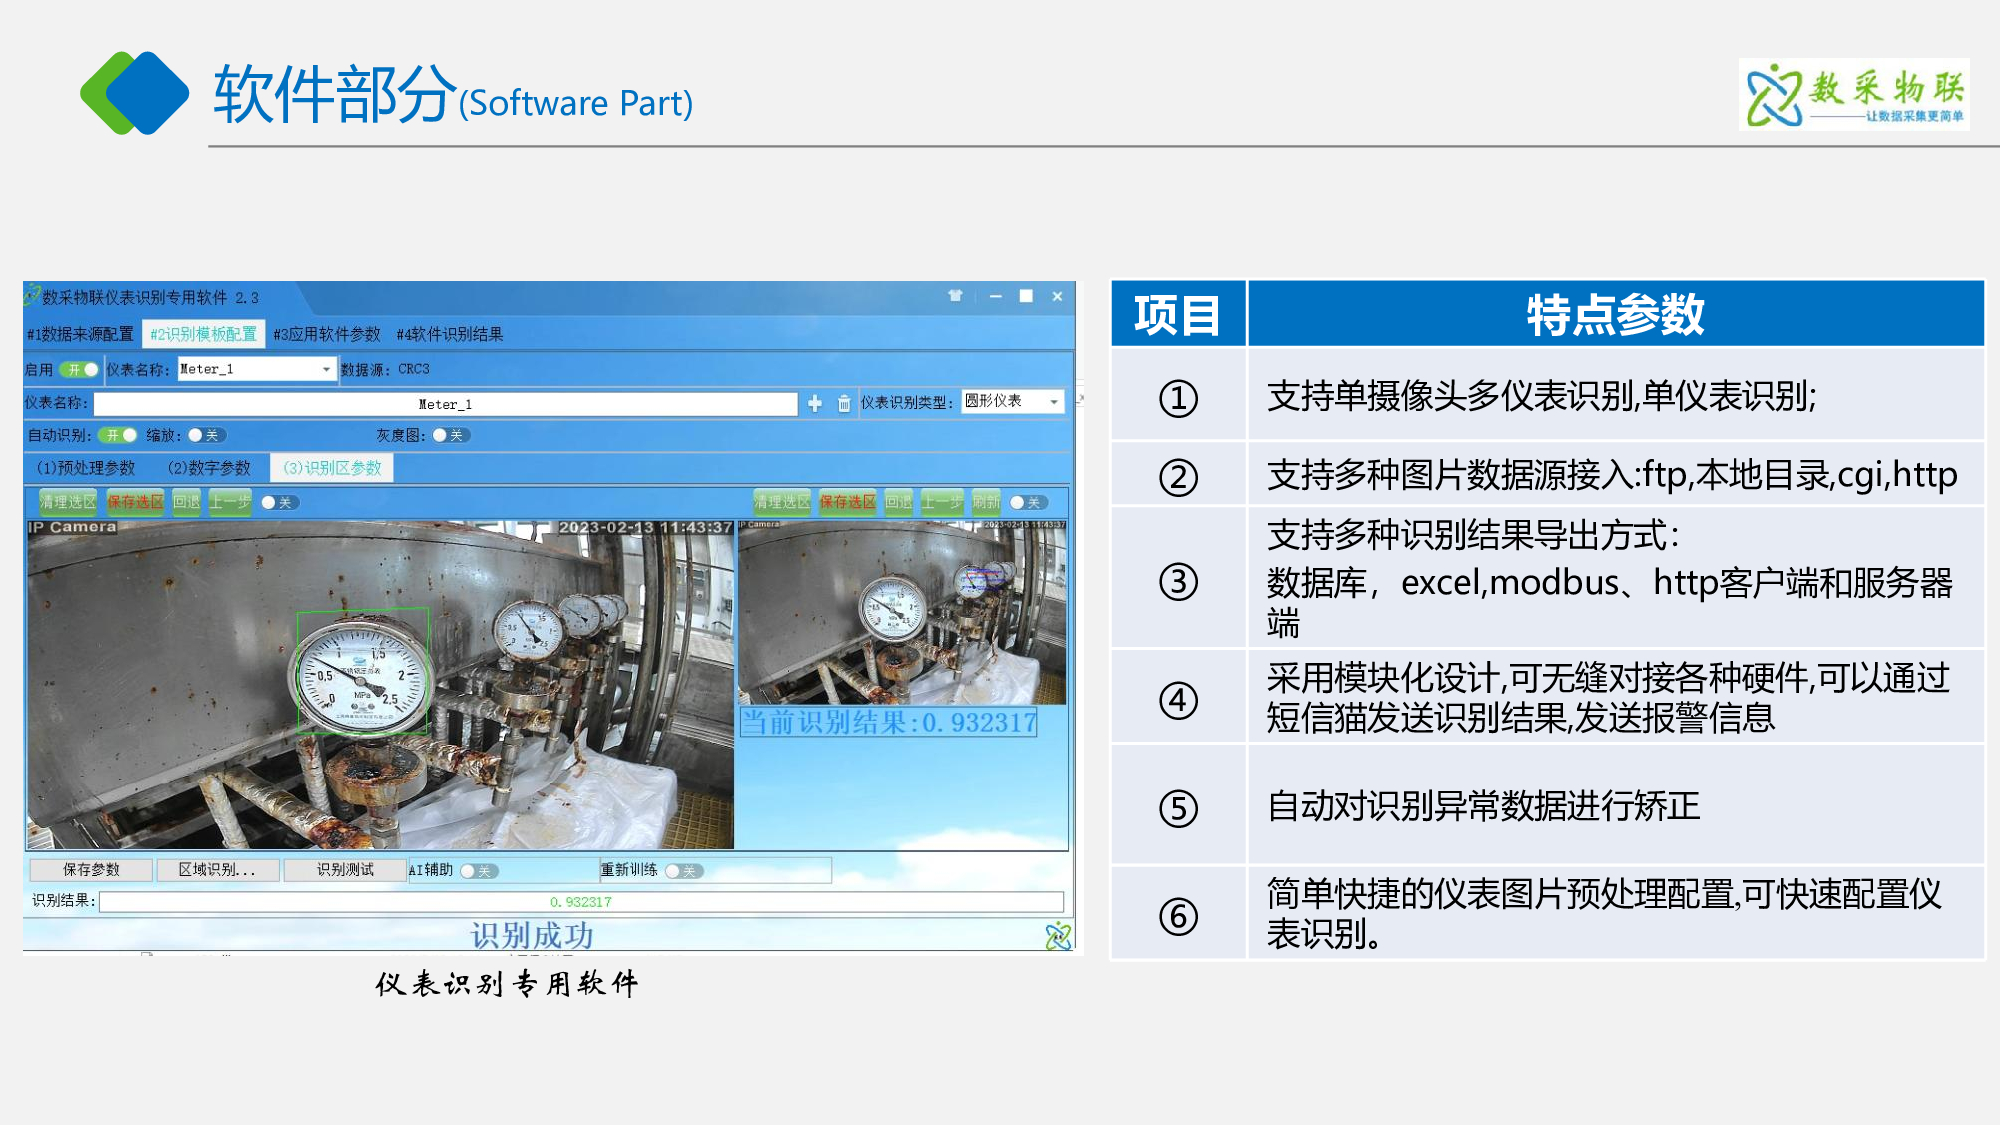The image size is (2000, 1125).
Task: Click 保存选区 in the left image toolbar
Action: (x=135, y=502)
